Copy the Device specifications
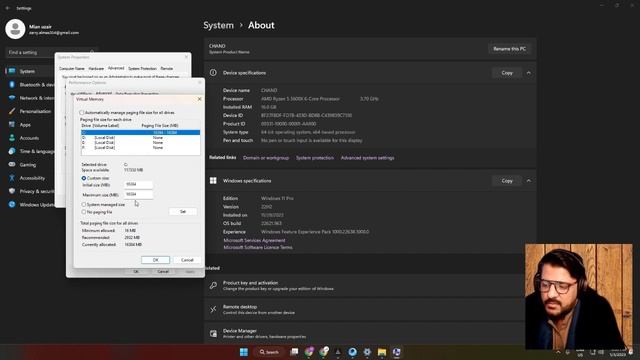Screen dimensions: 640x360 point(507,73)
